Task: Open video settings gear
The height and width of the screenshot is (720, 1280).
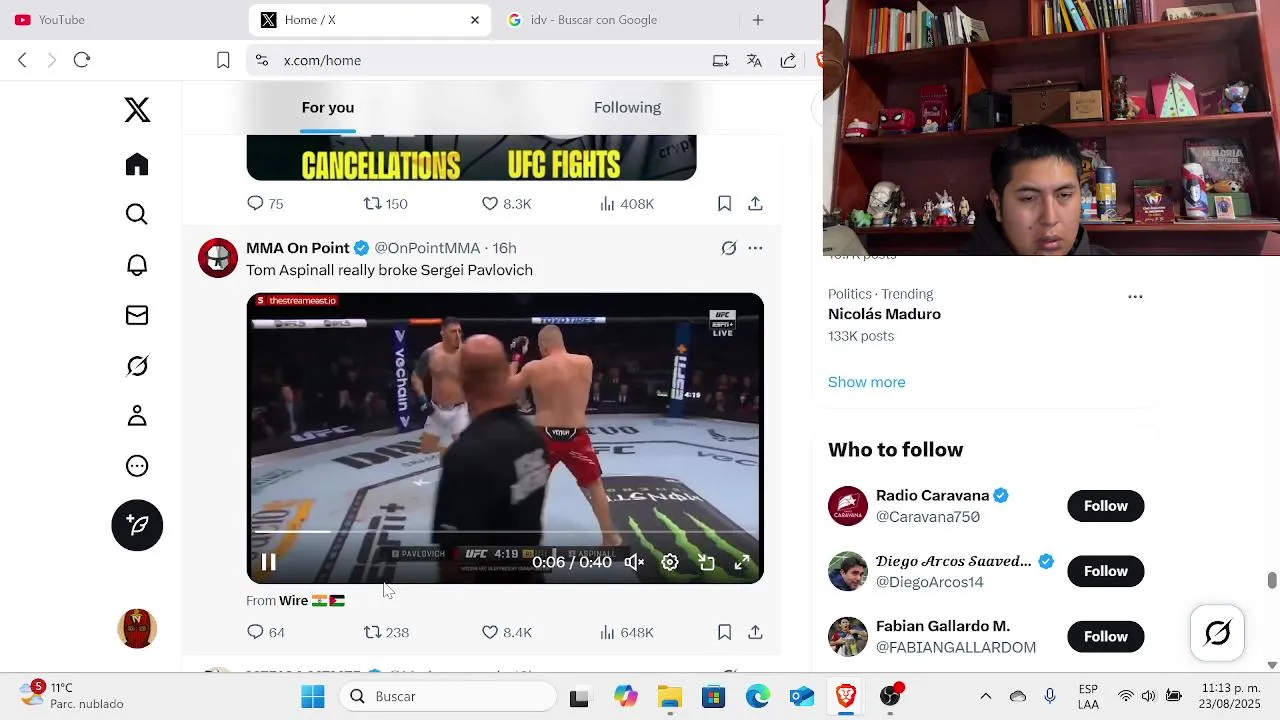Action: 670,562
